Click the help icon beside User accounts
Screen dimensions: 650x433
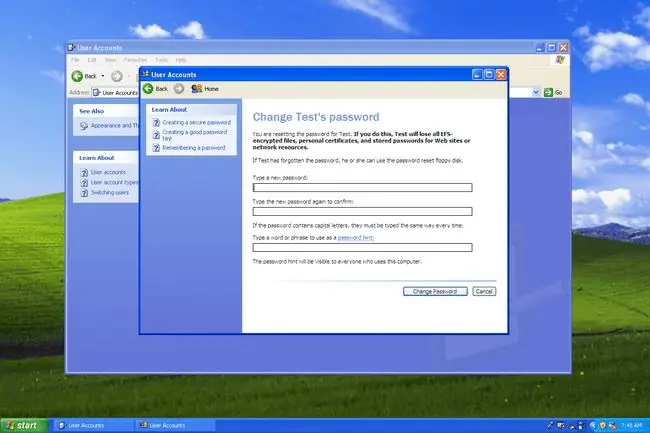[84, 172]
